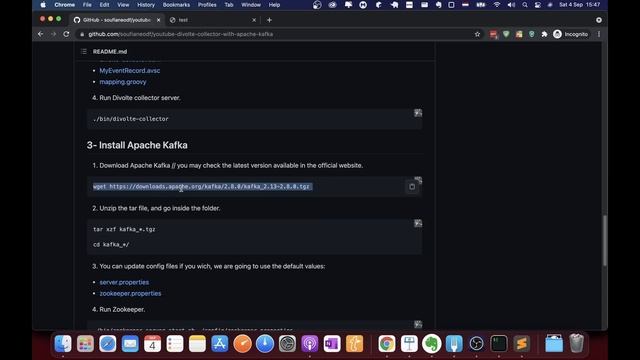Open the Edit menu
This screenshot has height=360, width=640.
pos(104,5)
